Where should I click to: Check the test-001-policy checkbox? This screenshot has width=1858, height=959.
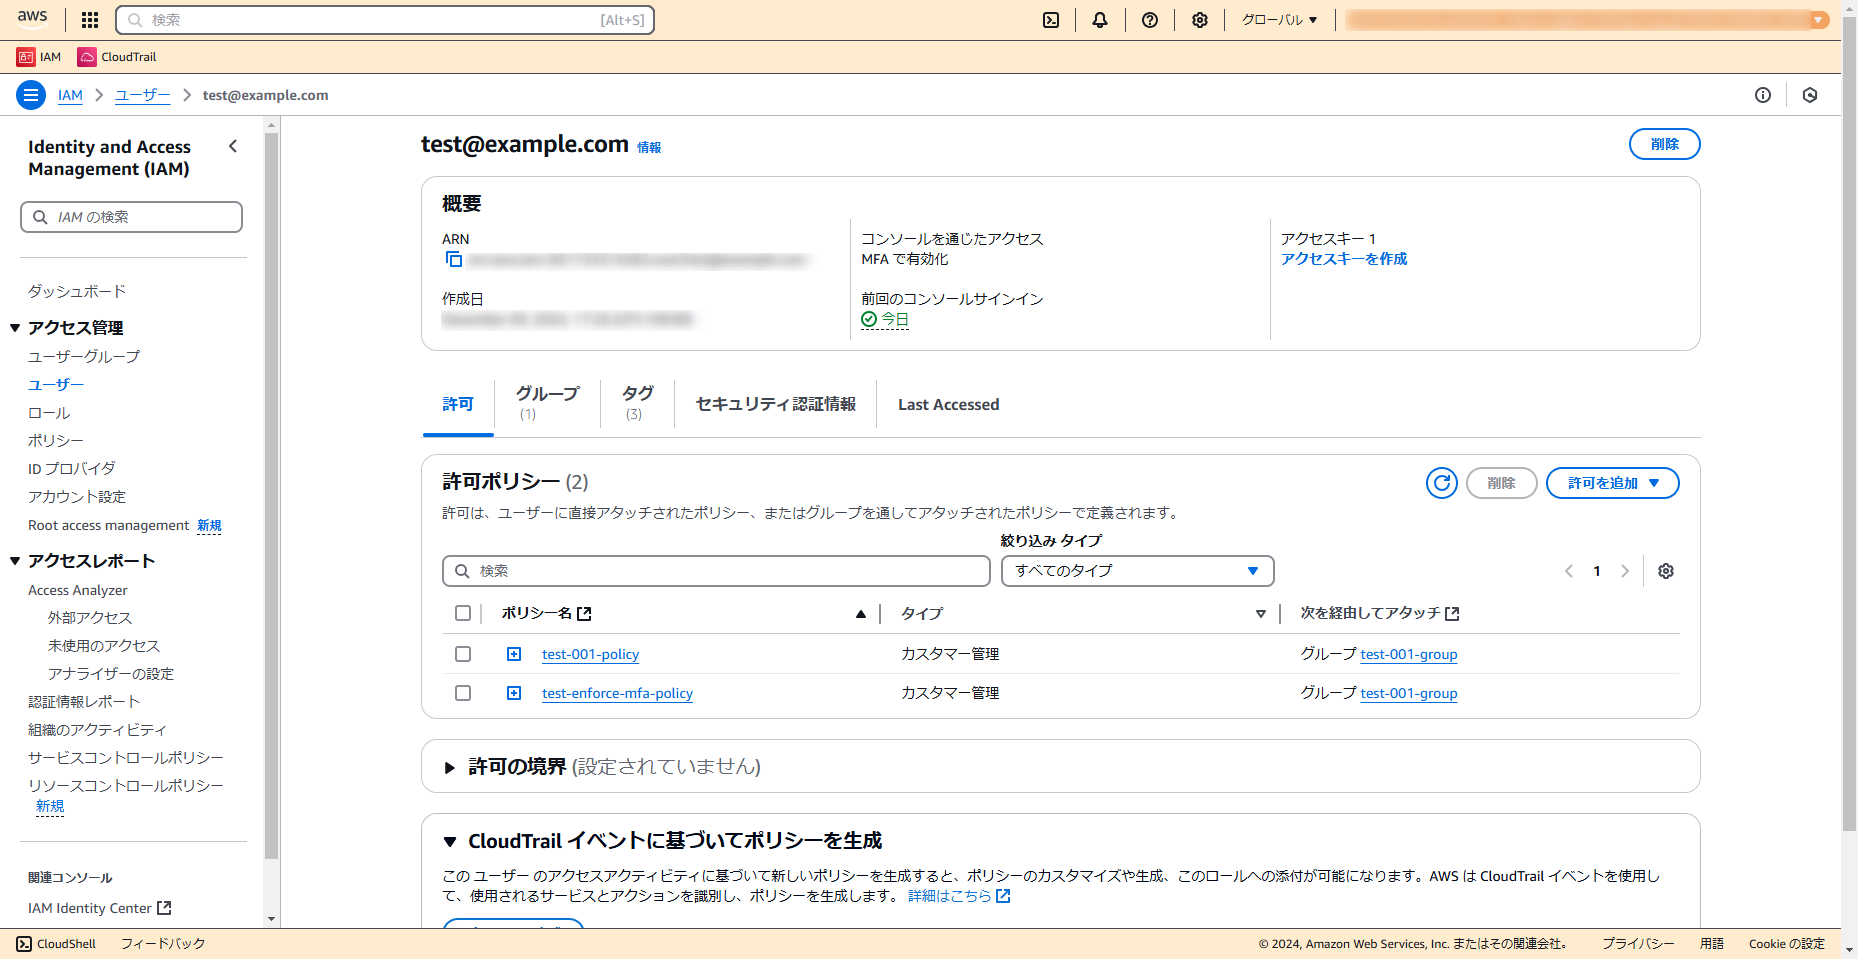pyautogui.click(x=463, y=654)
